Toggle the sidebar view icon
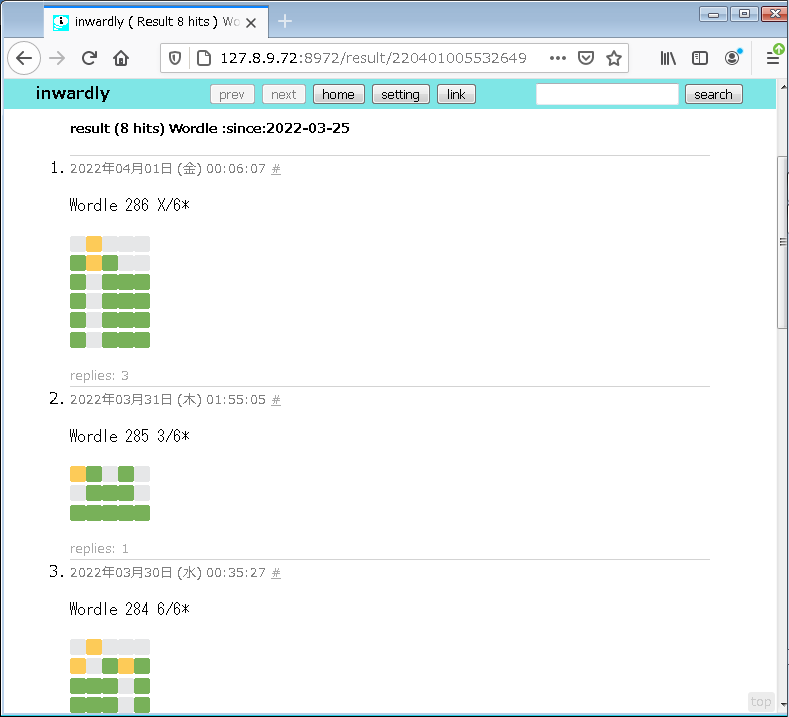 click(699, 58)
